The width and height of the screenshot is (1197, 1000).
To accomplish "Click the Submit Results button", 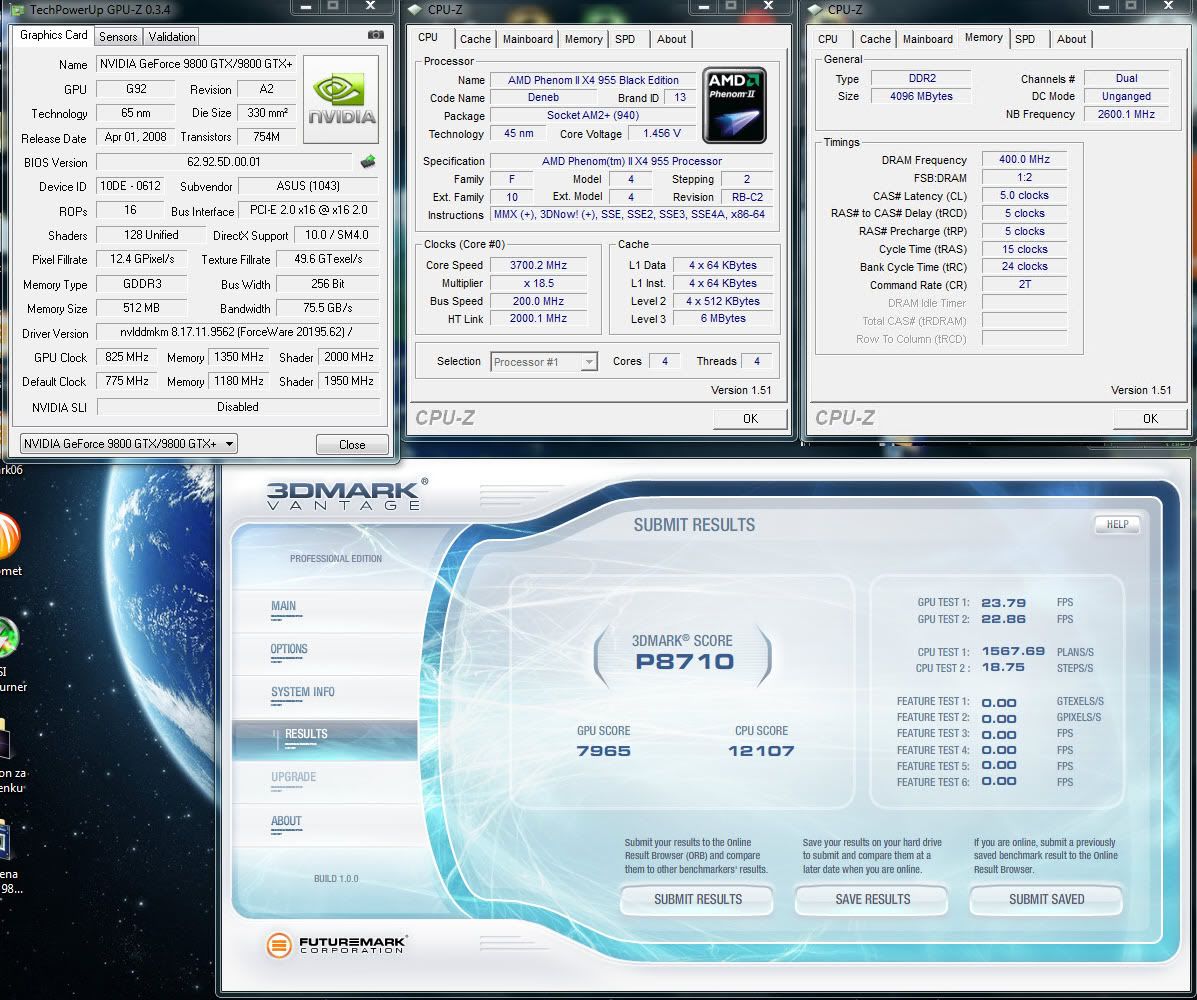I will pos(698,899).
